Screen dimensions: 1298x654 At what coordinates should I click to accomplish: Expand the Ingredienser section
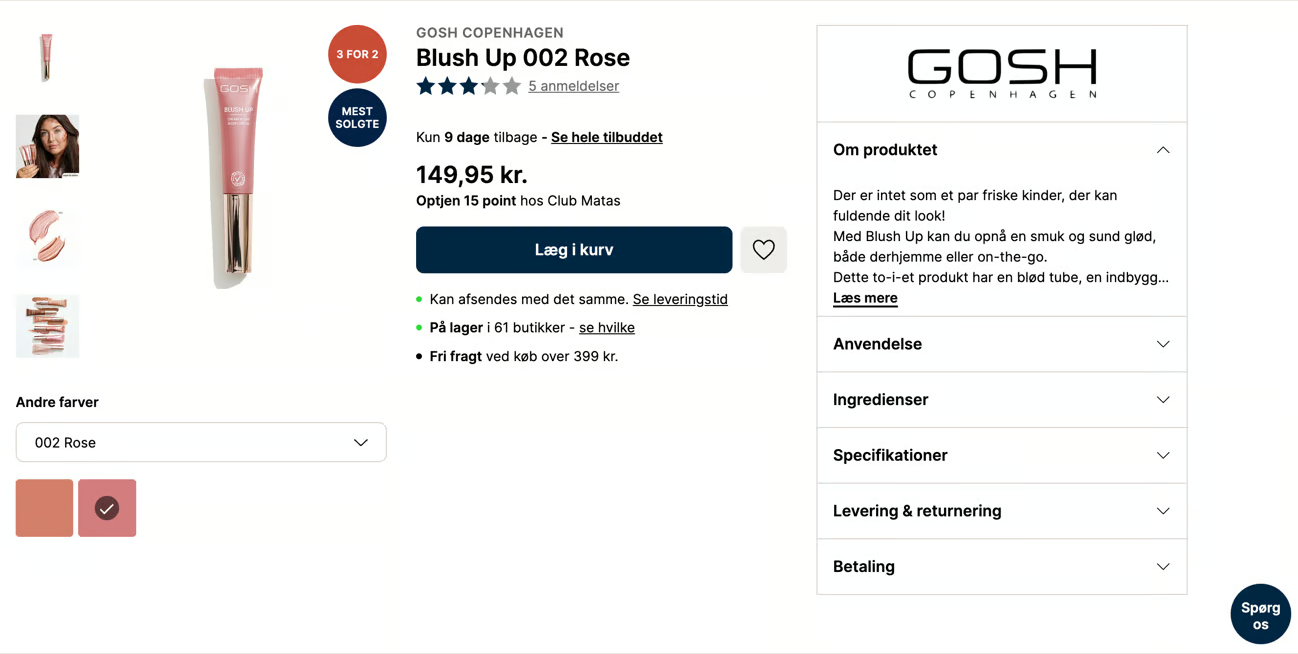[x=1001, y=400]
